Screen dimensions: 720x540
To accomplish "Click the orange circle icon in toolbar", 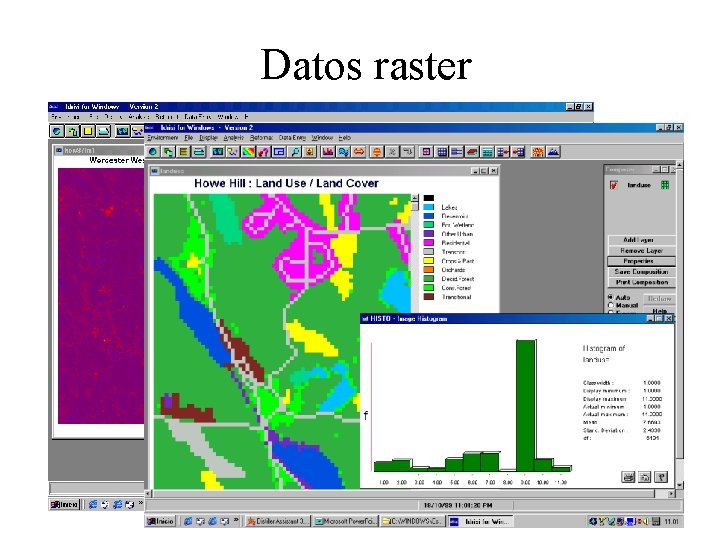I will [377, 152].
